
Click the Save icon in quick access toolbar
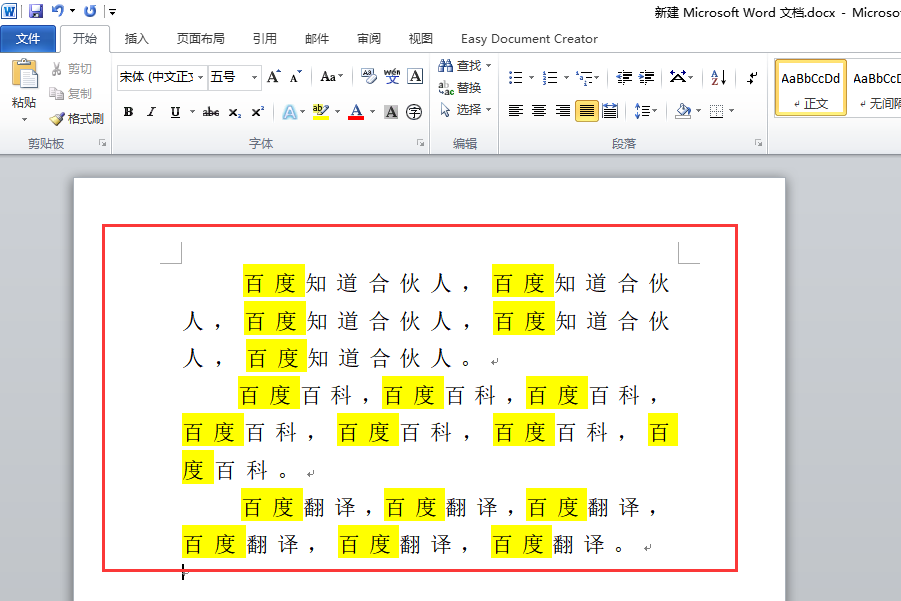pos(36,11)
